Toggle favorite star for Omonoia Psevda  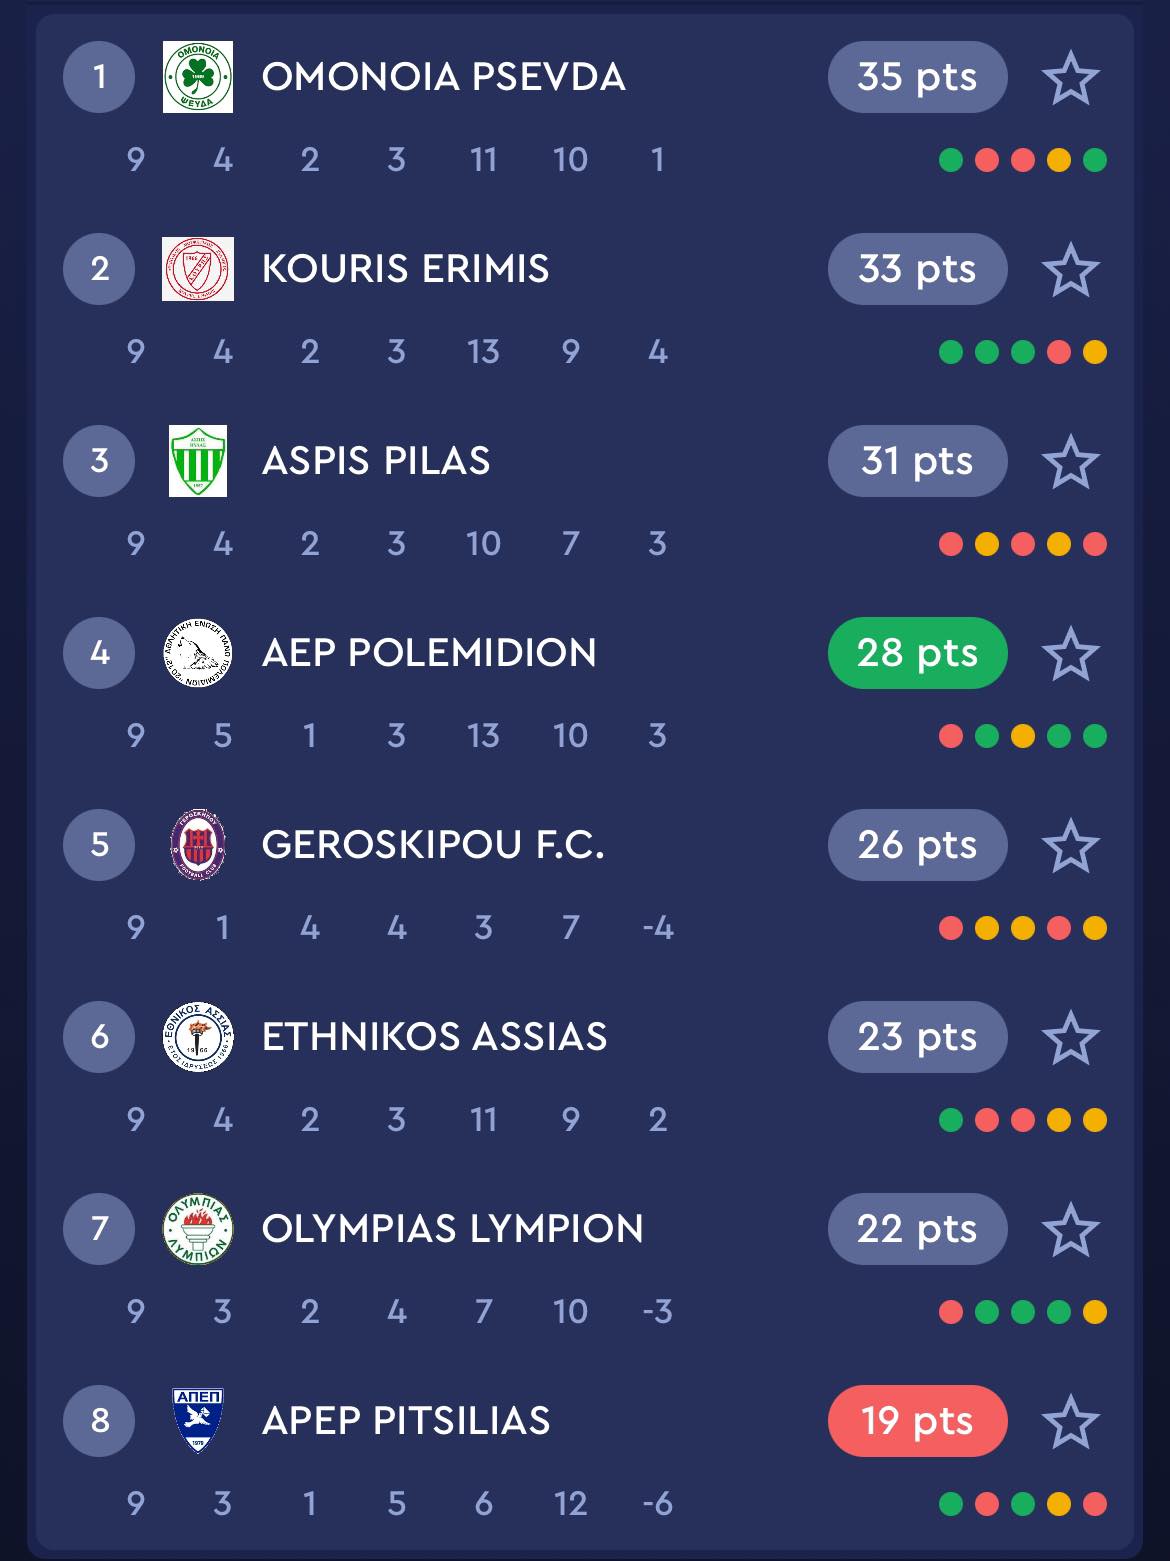point(1071,78)
